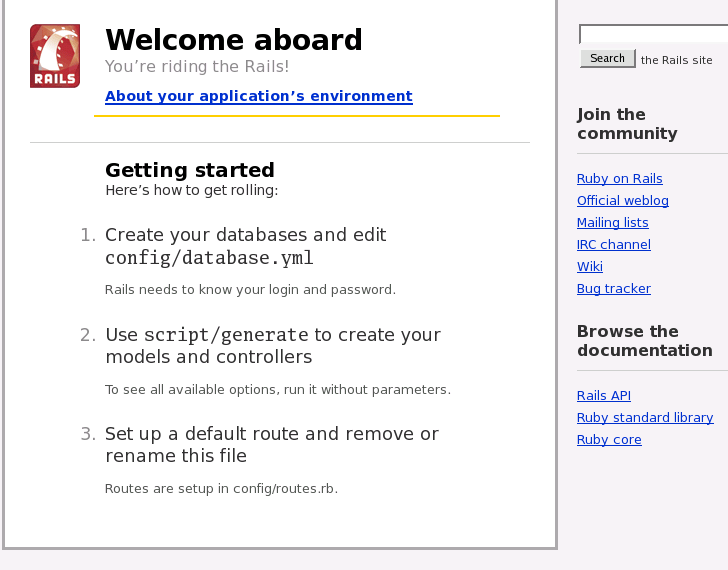Click the Getting started heading
The height and width of the screenshot is (570, 728).
(x=190, y=170)
